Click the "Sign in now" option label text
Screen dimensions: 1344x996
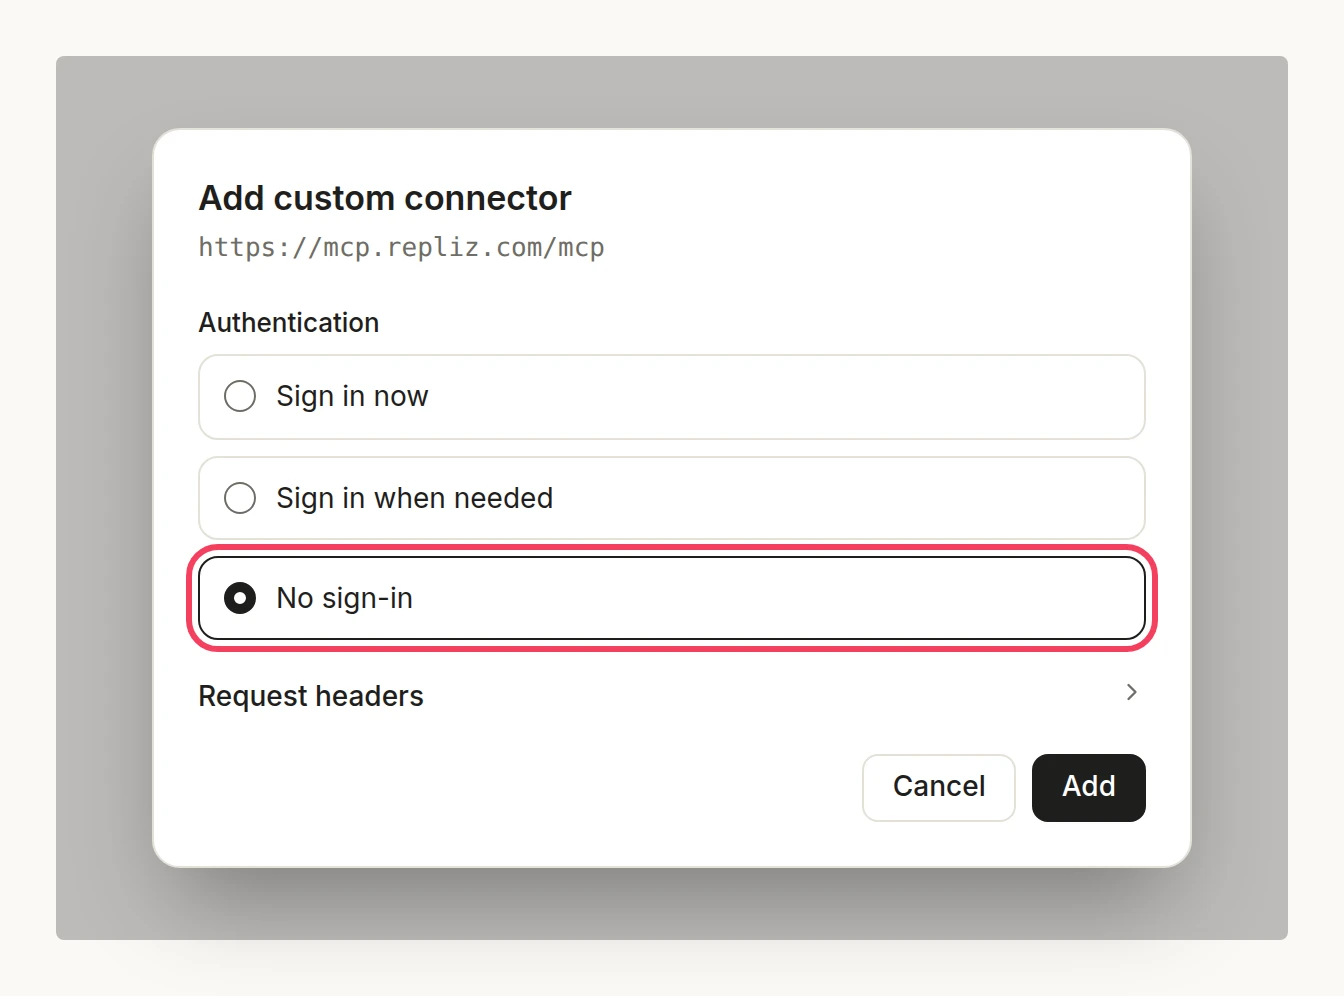pos(352,397)
